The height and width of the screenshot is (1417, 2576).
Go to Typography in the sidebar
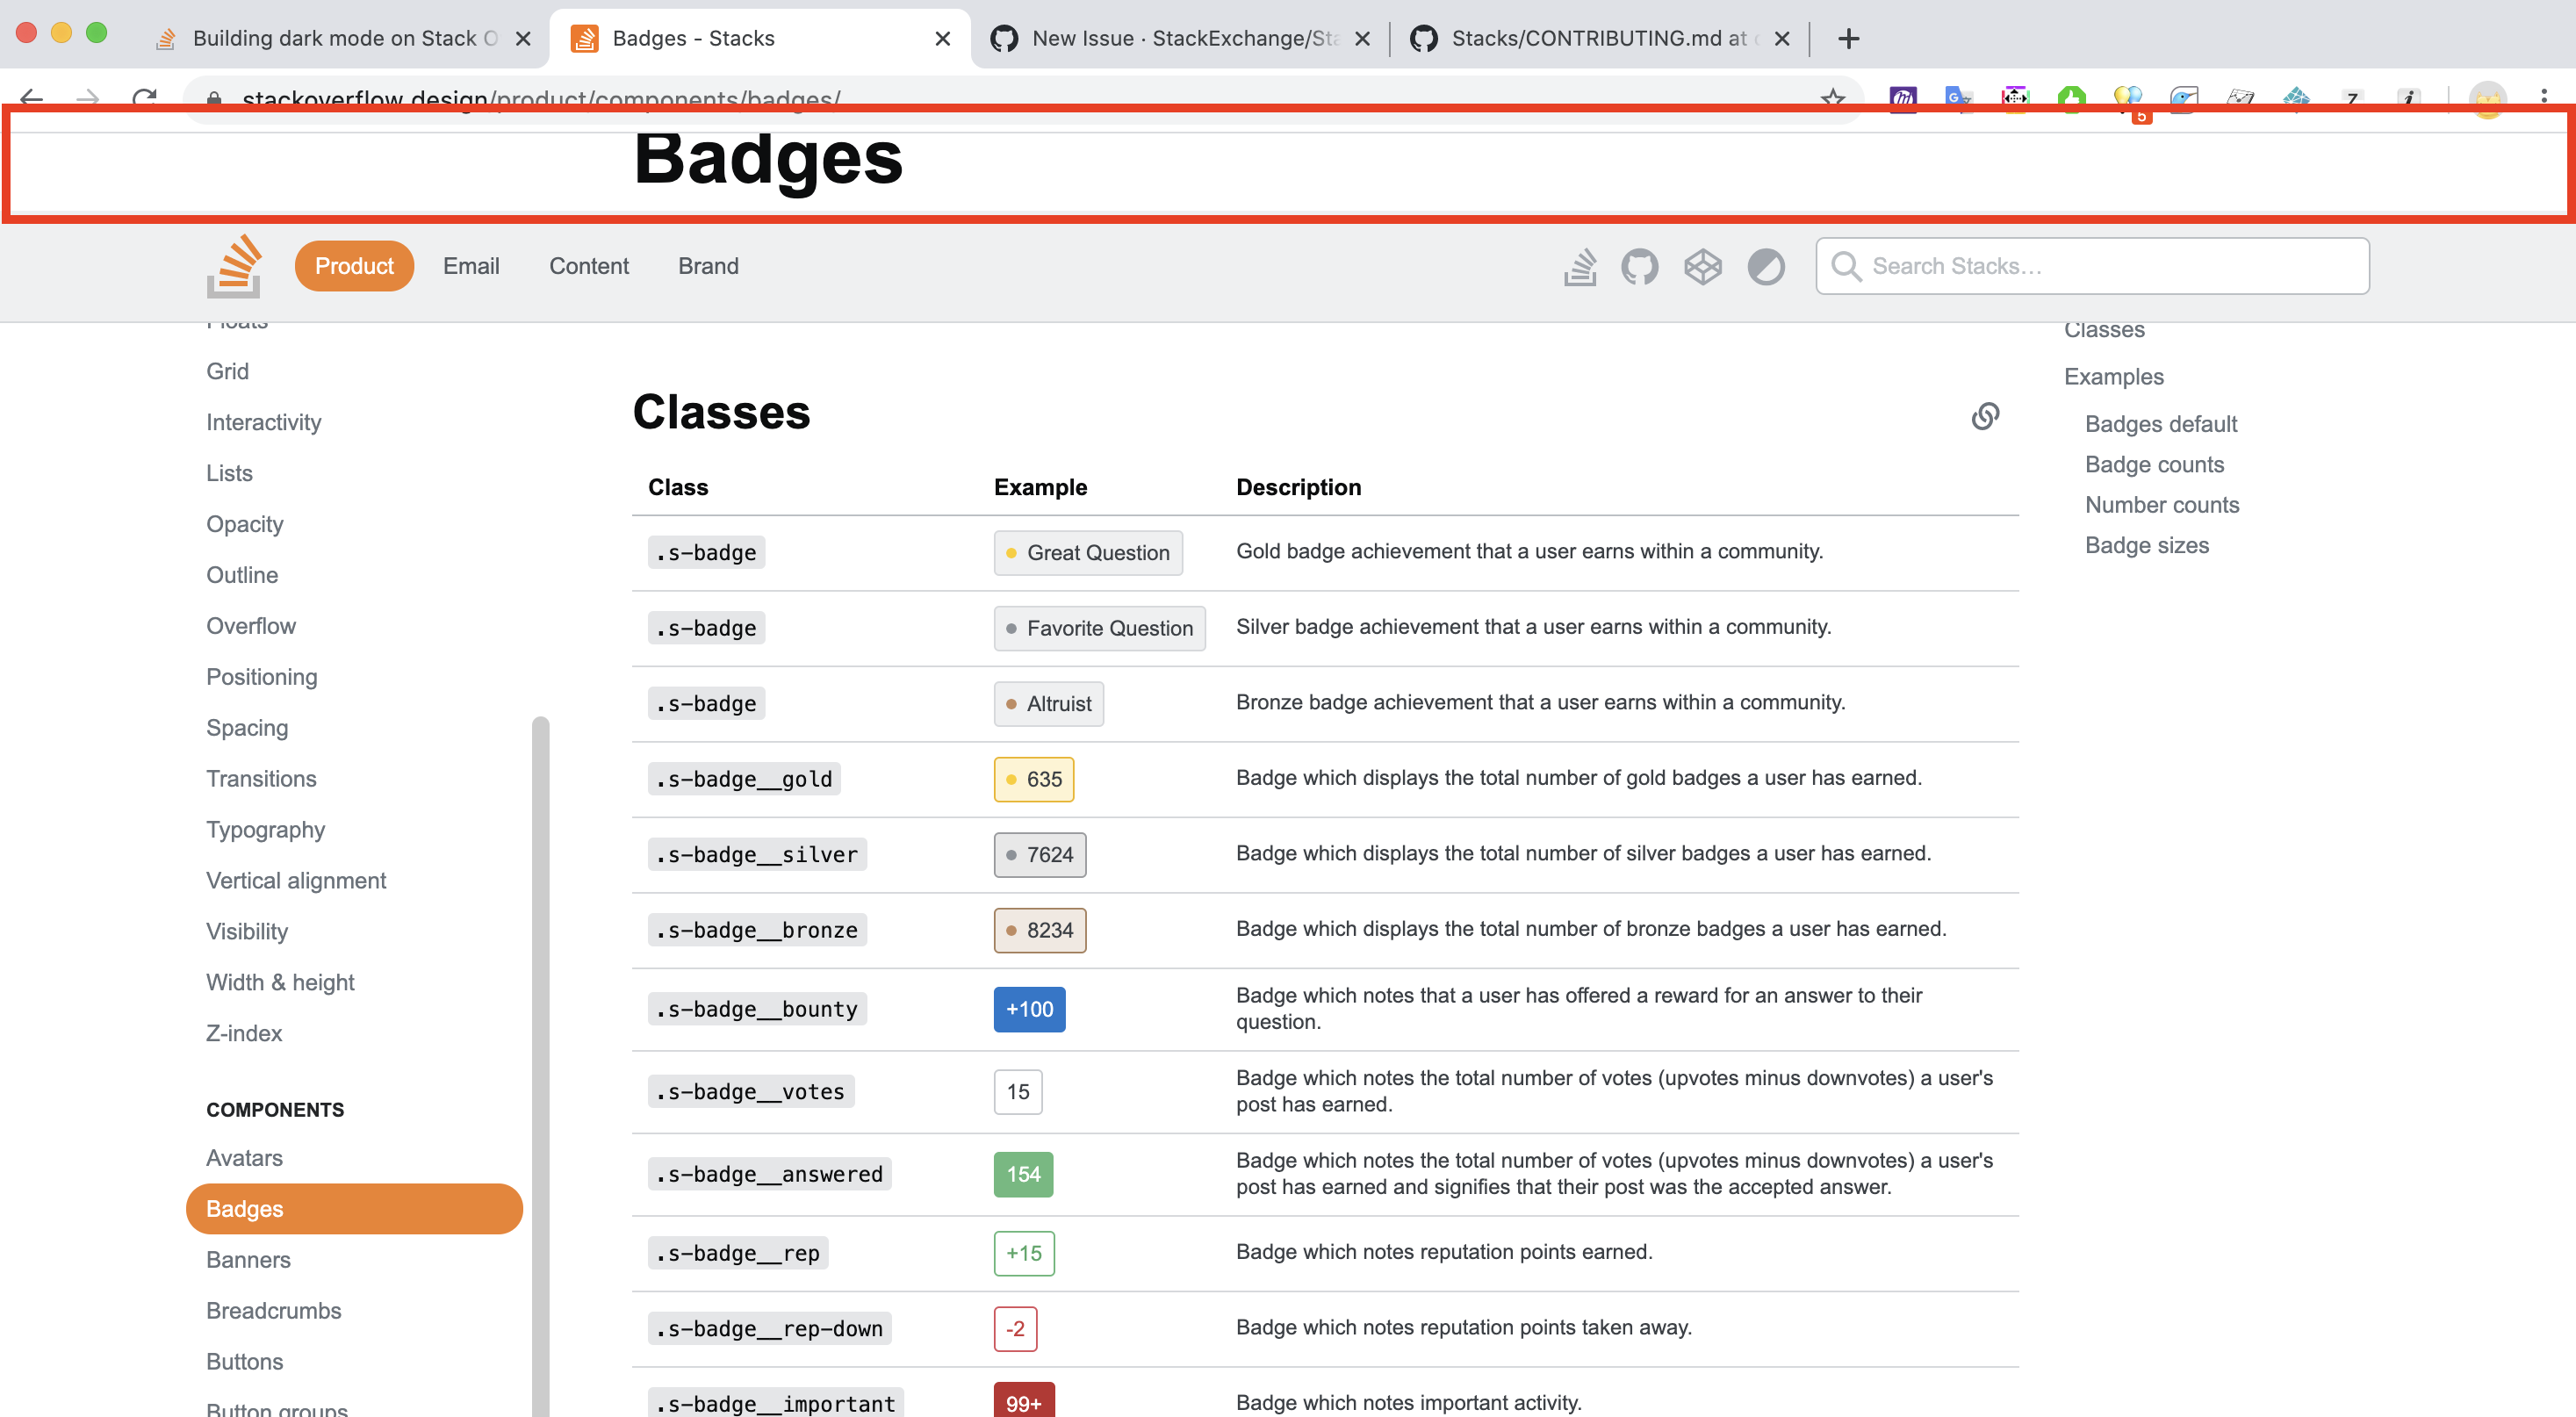click(265, 830)
